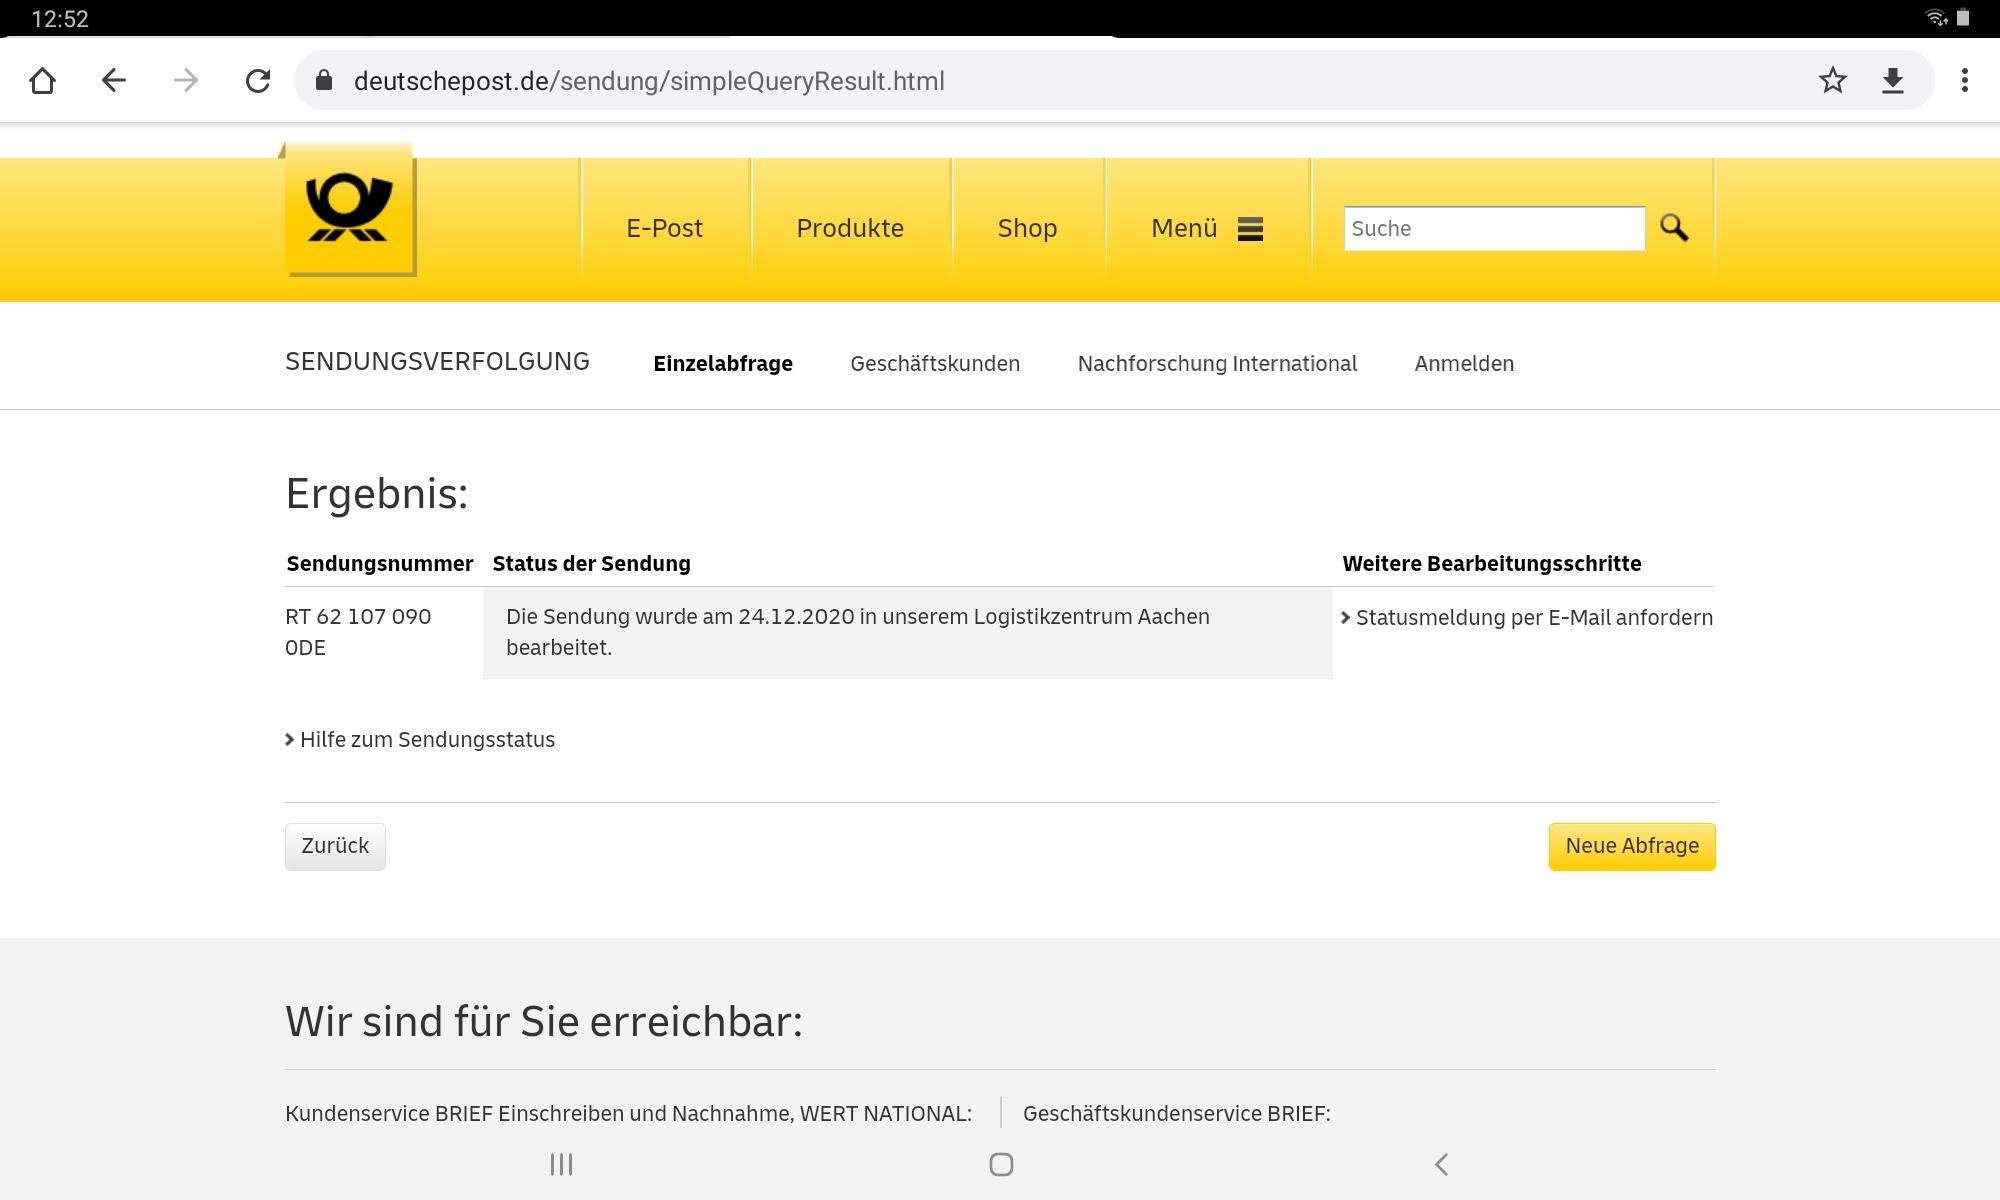Open the Menü hamburger icon

(x=1250, y=229)
